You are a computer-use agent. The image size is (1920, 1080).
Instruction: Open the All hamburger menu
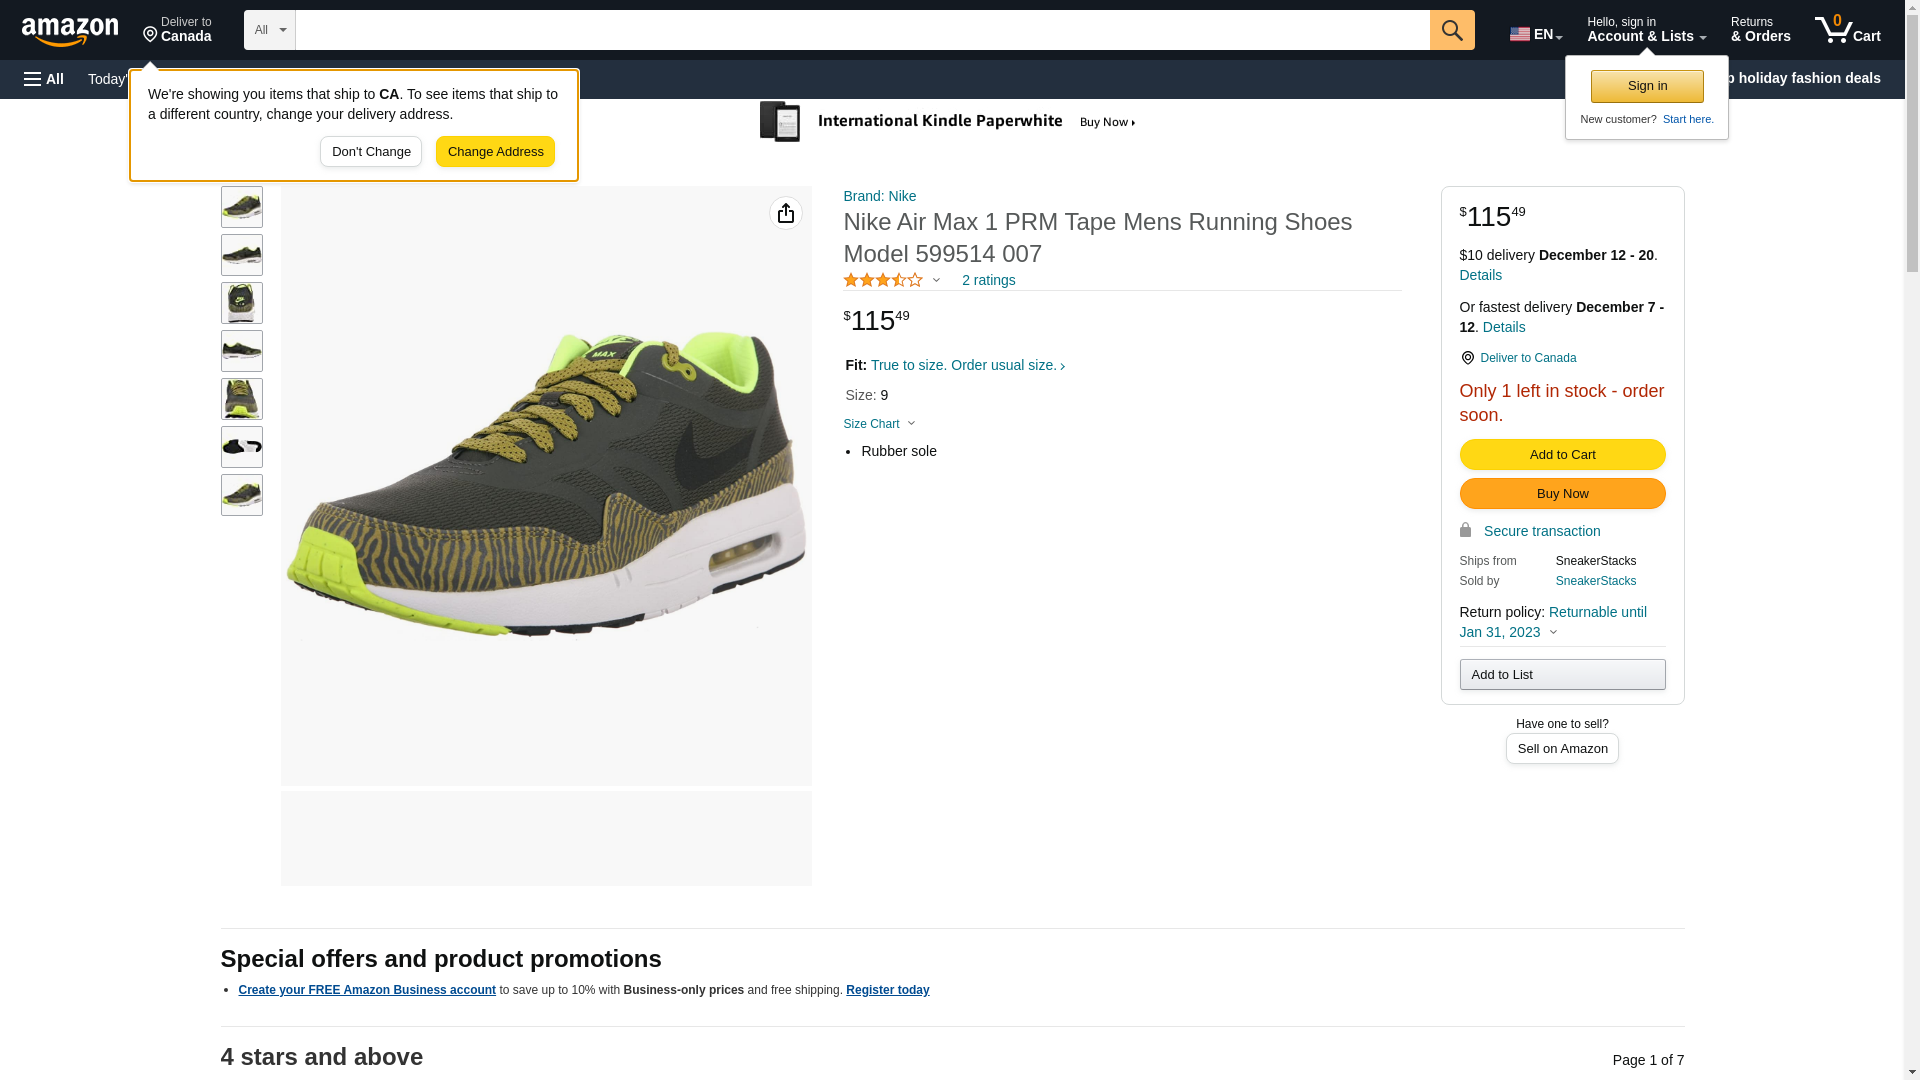point(44,79)
